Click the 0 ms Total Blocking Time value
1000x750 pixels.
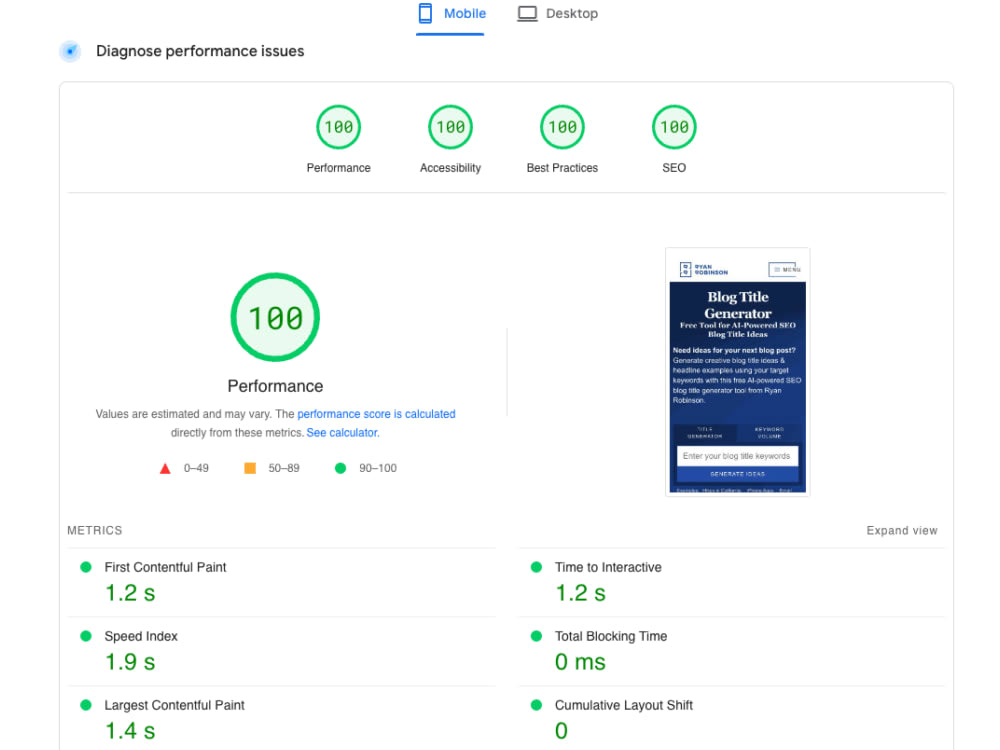(x=580, y=662)
